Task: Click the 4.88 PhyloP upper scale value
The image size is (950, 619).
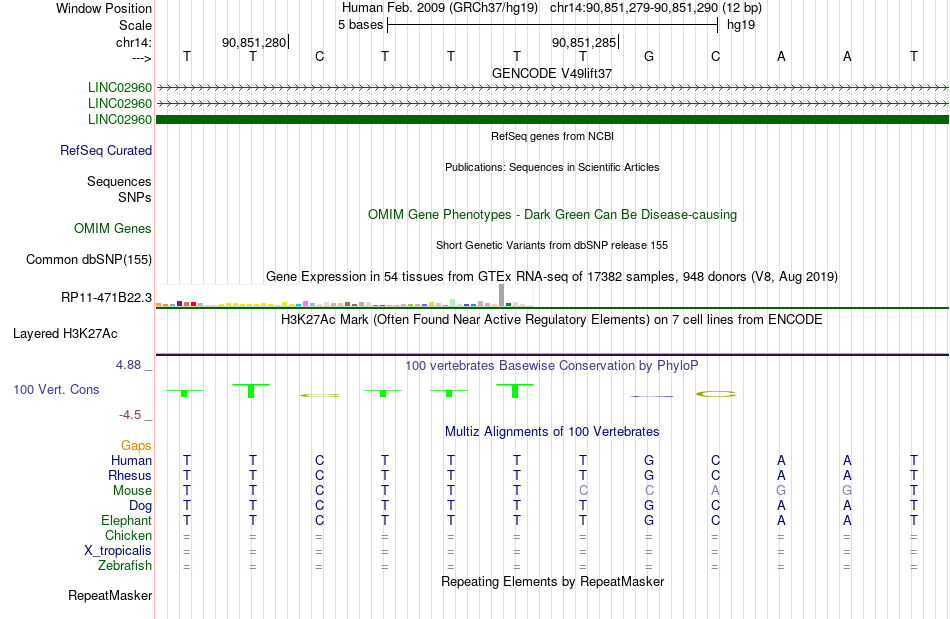Action: click(128, 365)
